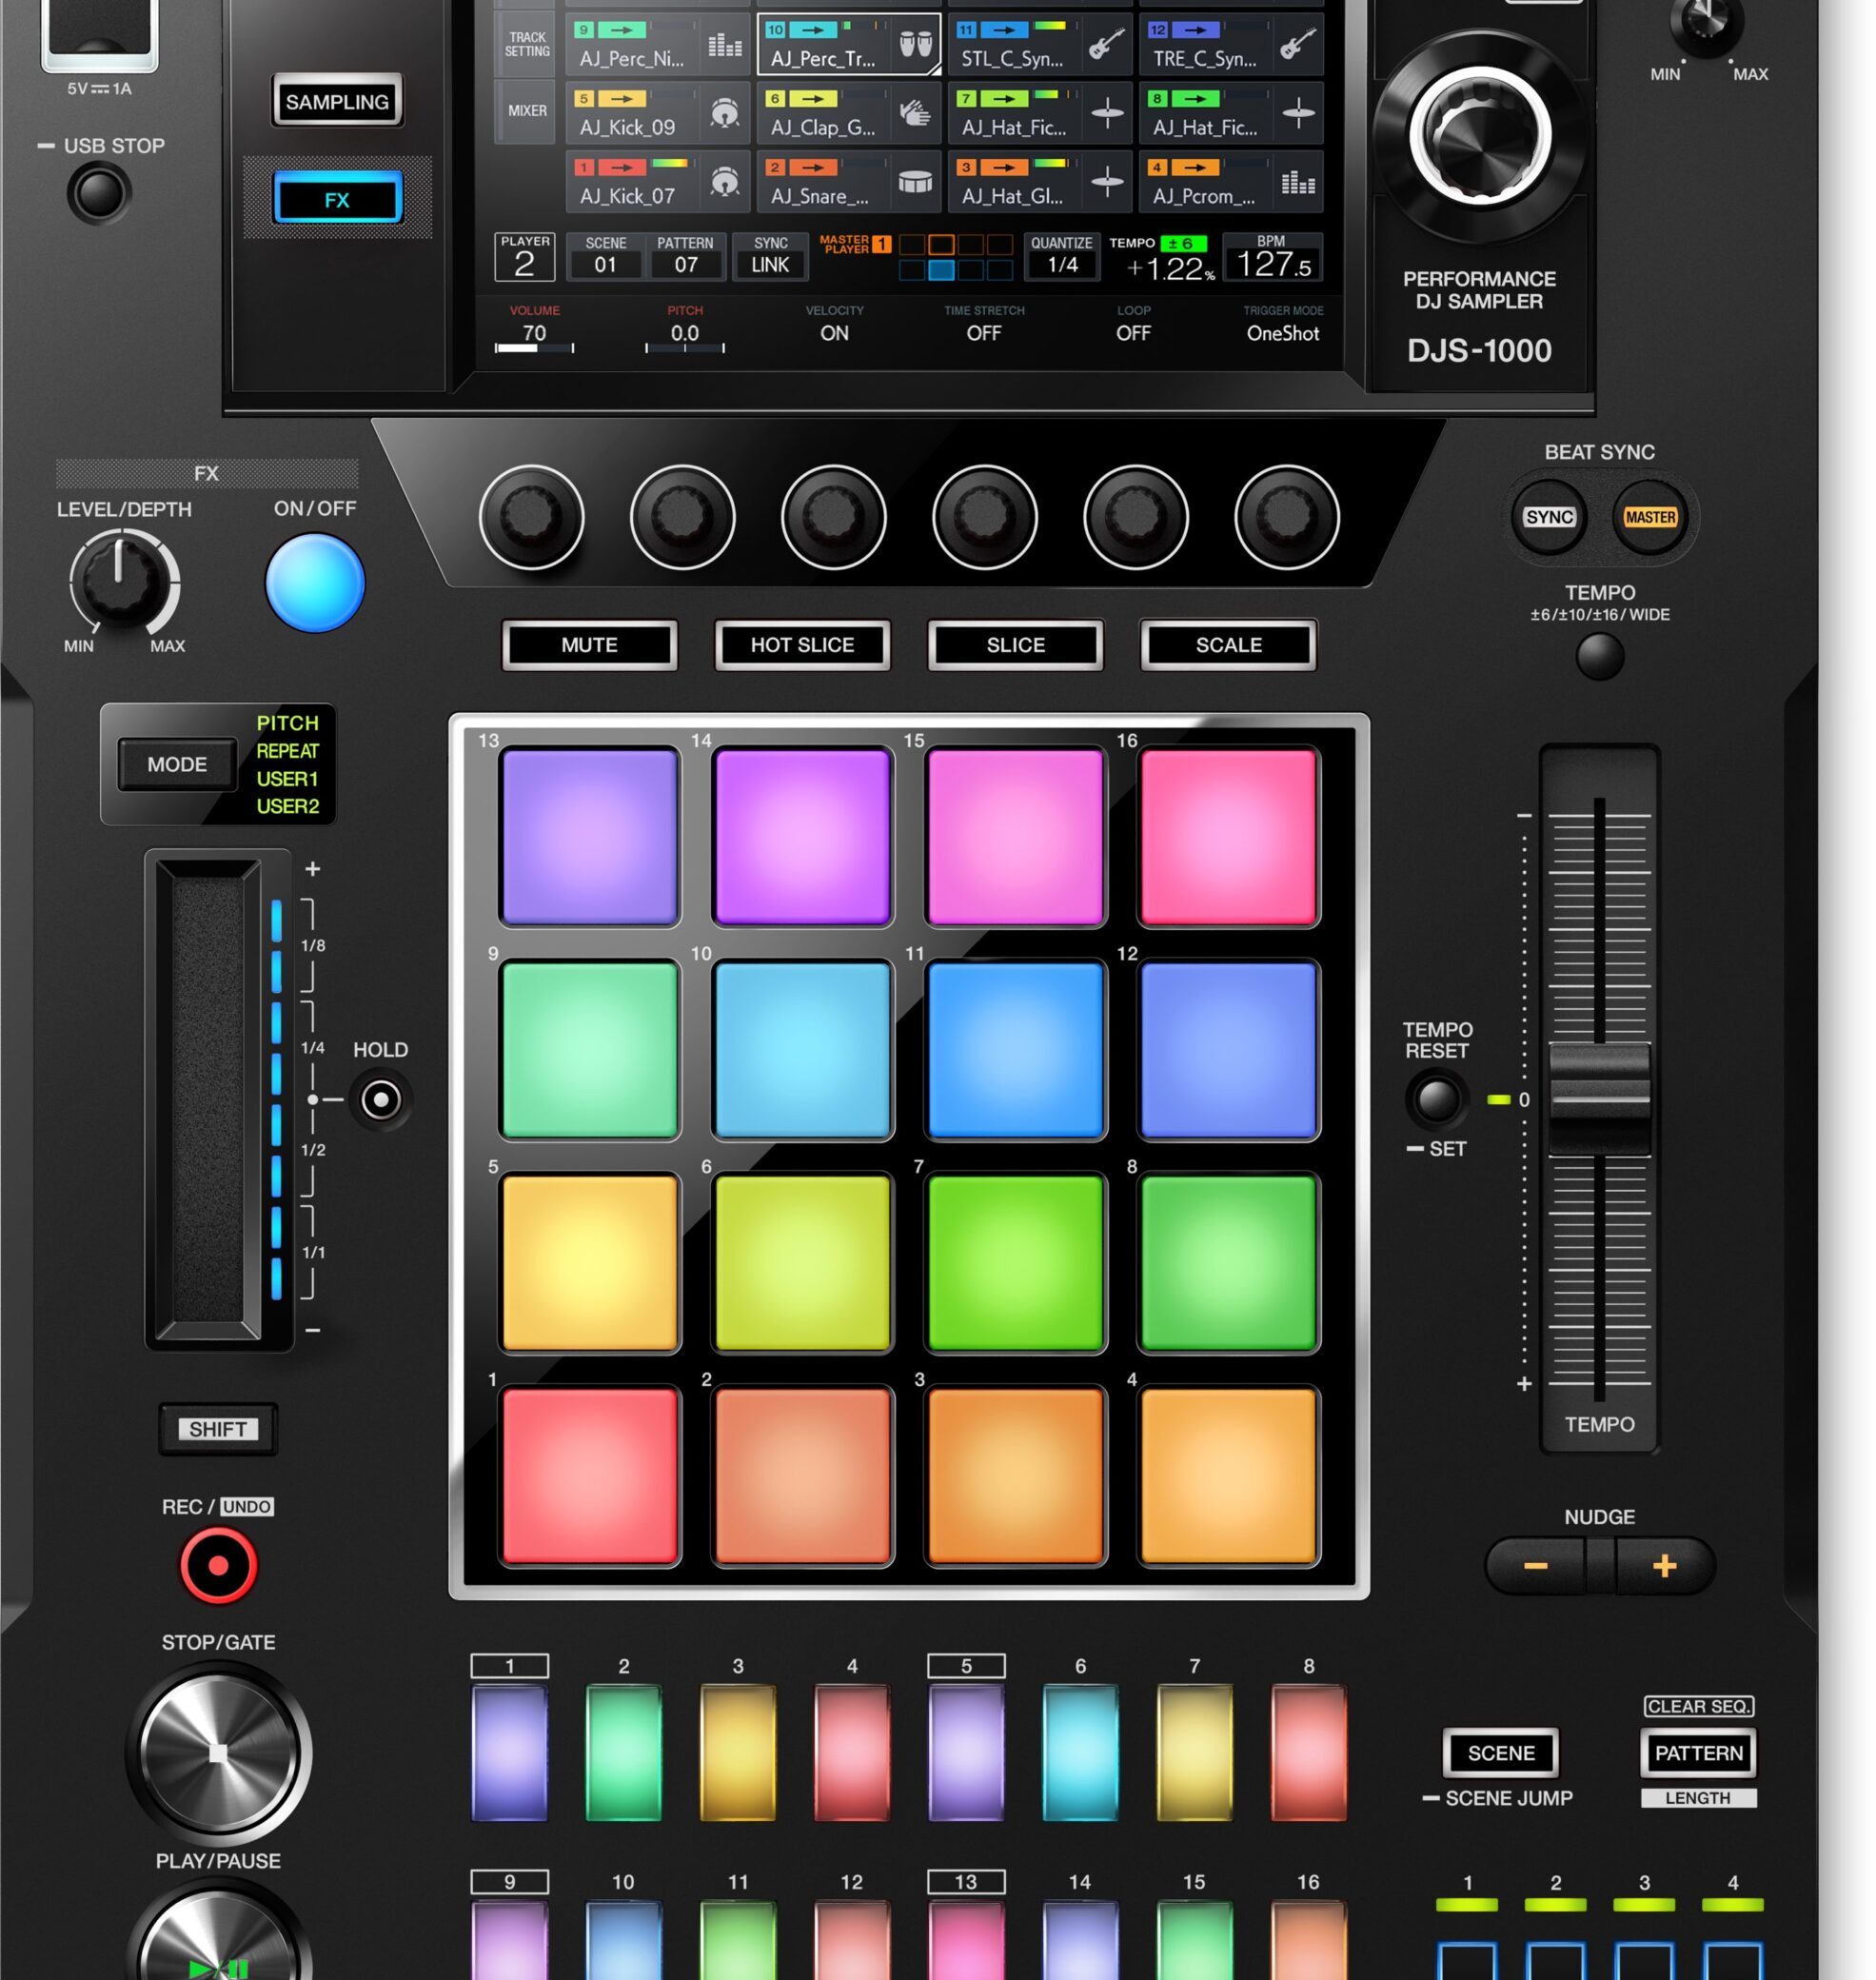
Task: Toggle MASTER under Beat Sync
Action: pos(1650,518)
